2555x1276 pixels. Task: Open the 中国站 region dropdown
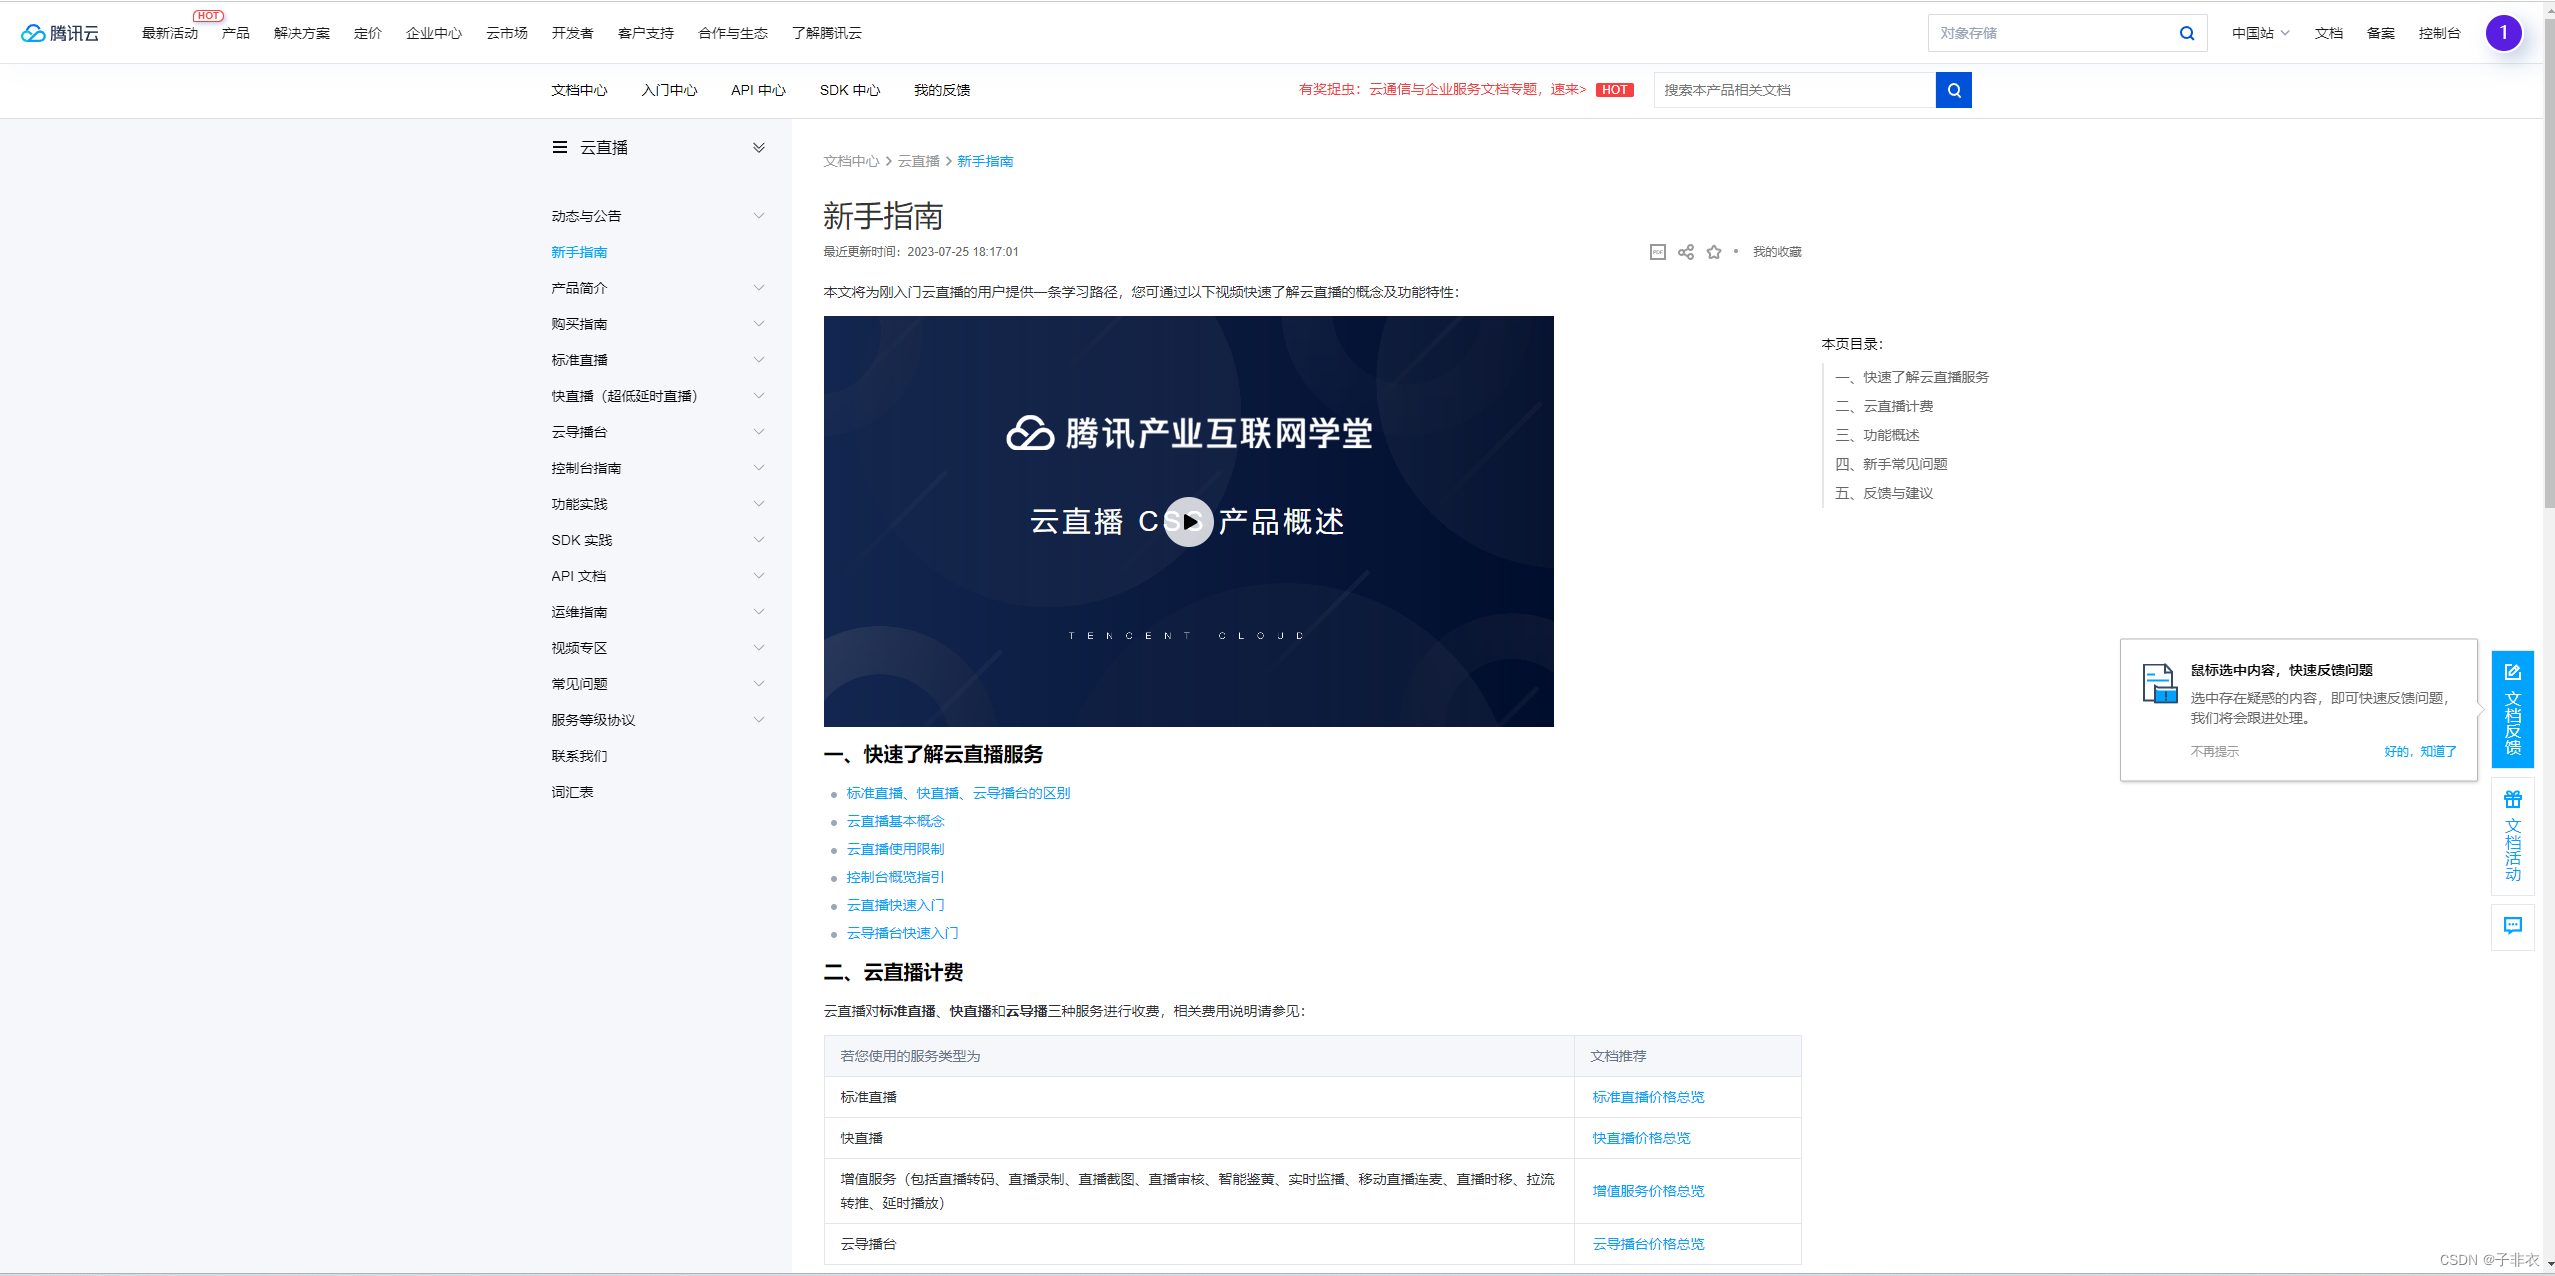click(2260, 33)
